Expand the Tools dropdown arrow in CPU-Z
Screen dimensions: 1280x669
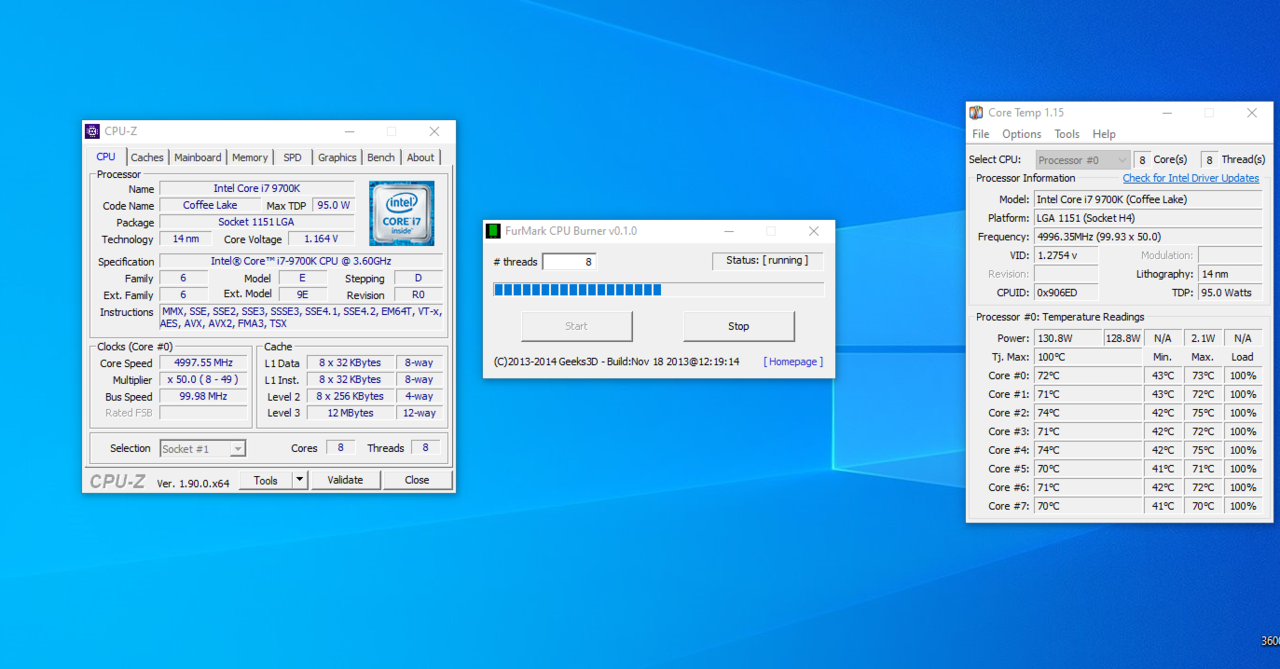coord(300,480)
